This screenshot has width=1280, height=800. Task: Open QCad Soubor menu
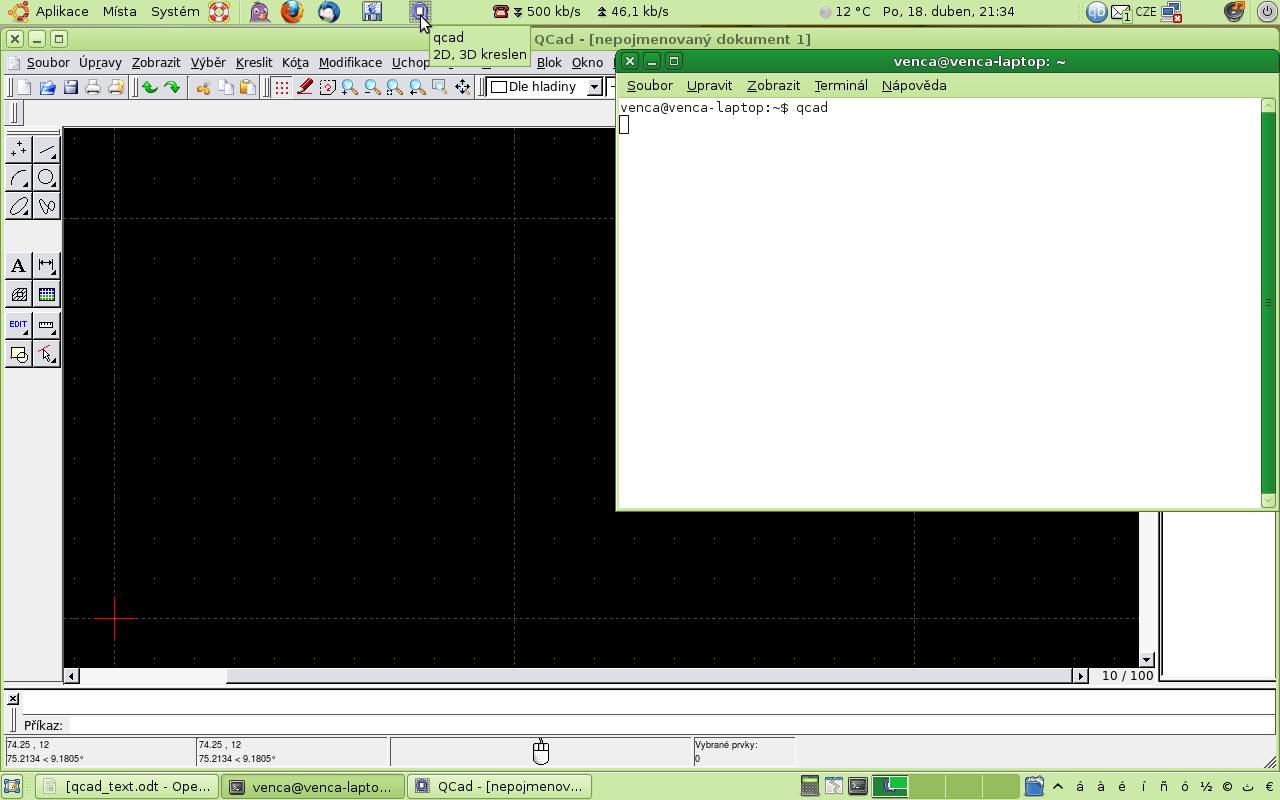[x=48, y=62]
